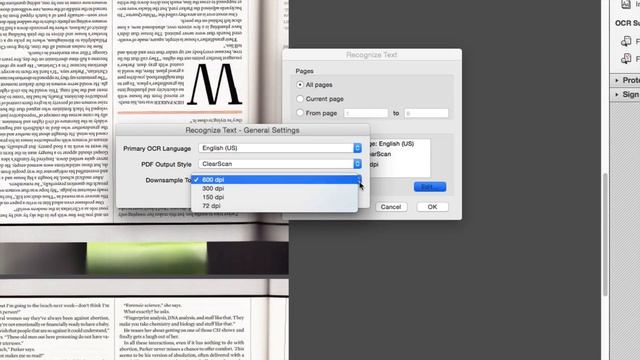Open the PDF Output Style dropdown
Image resolution: width=640 pixels, height=360 pixels.
[280, 164]
